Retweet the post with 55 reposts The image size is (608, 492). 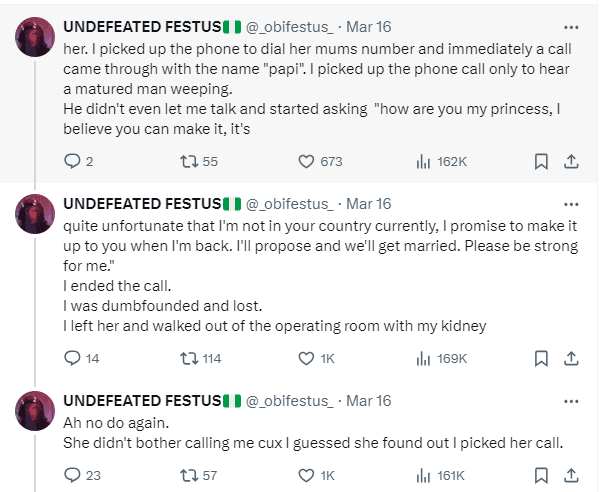pos(186,161)
